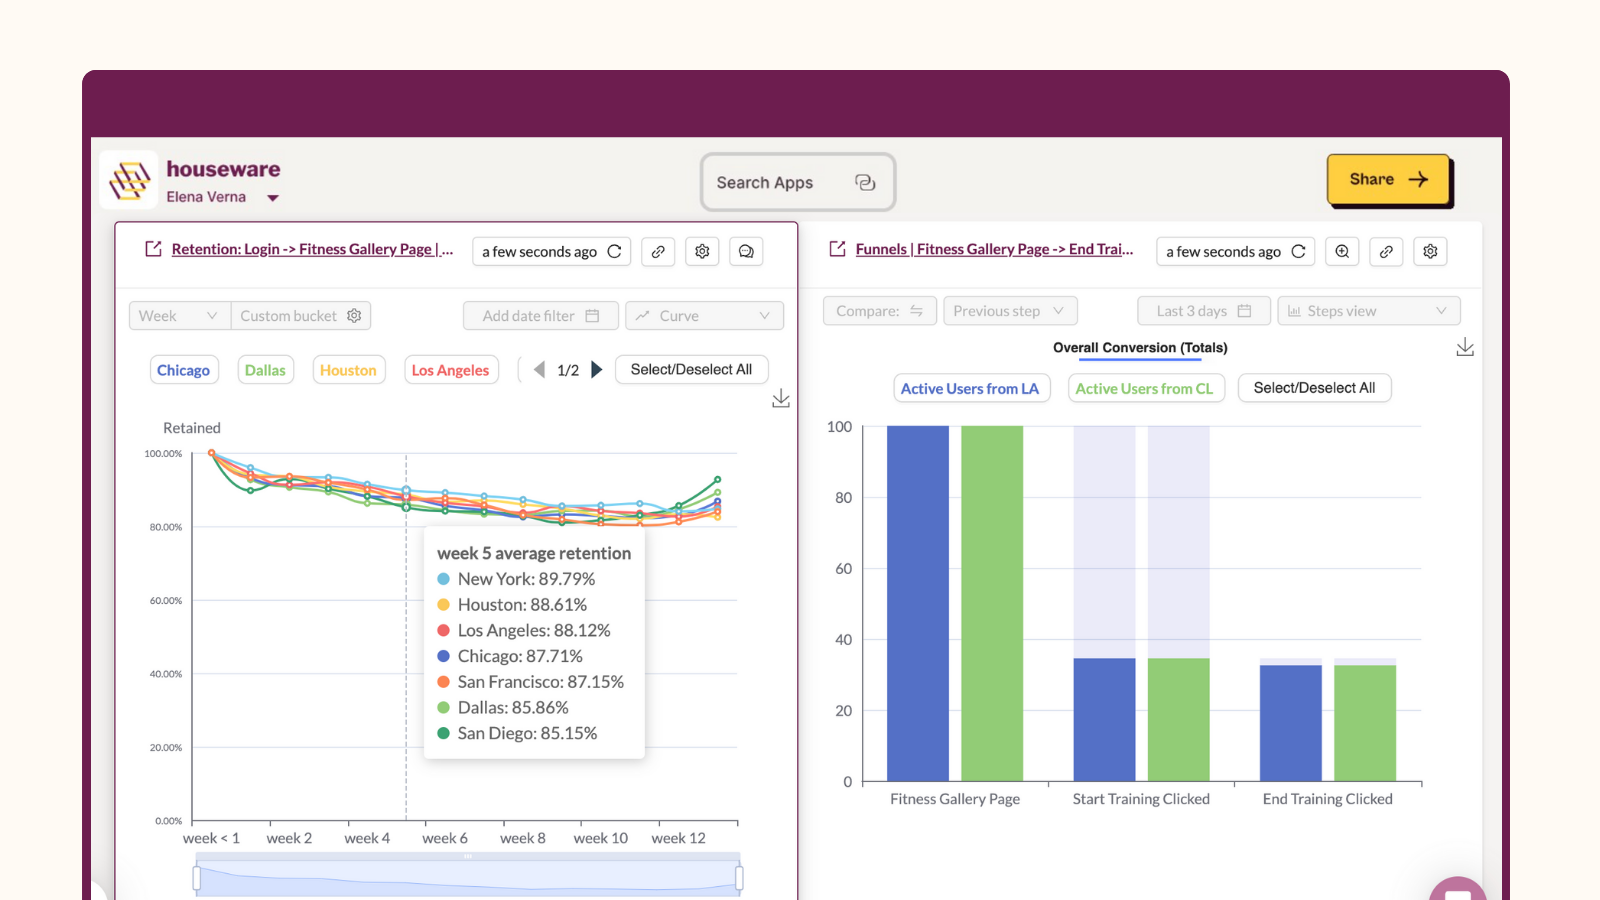Toggle the Chicago city filter
Screen dimensions: 1600x900
click(184, 369)
